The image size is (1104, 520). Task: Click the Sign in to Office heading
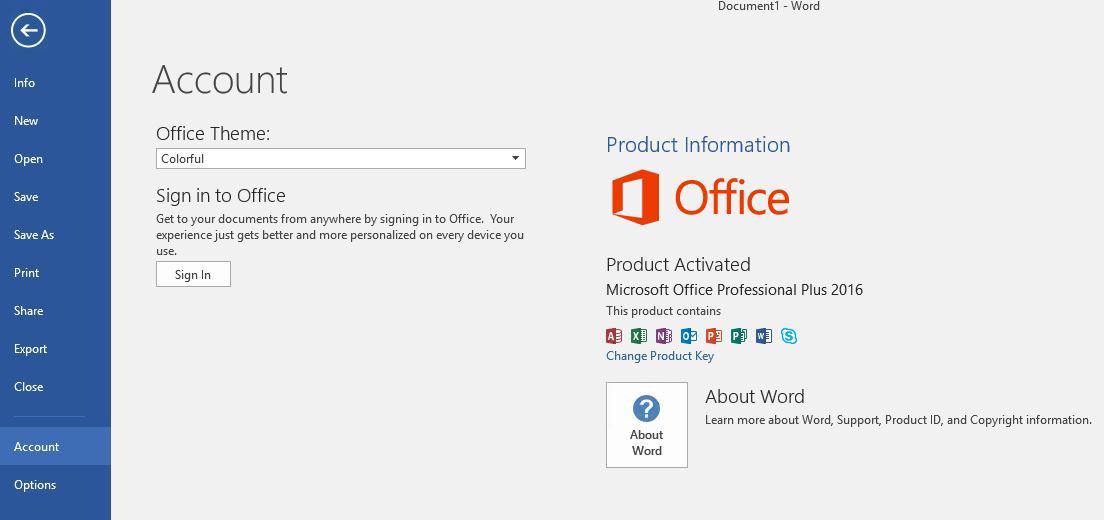click(x=220, y=195)
